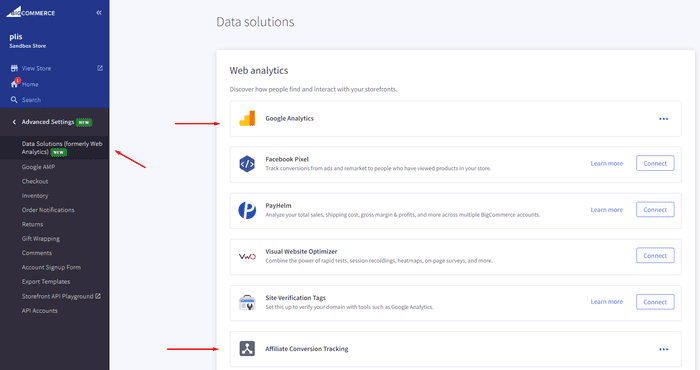Viewport: 700px width, 370px height.
Task: Click the PayHelm logo icon
Action: (247, 210)
